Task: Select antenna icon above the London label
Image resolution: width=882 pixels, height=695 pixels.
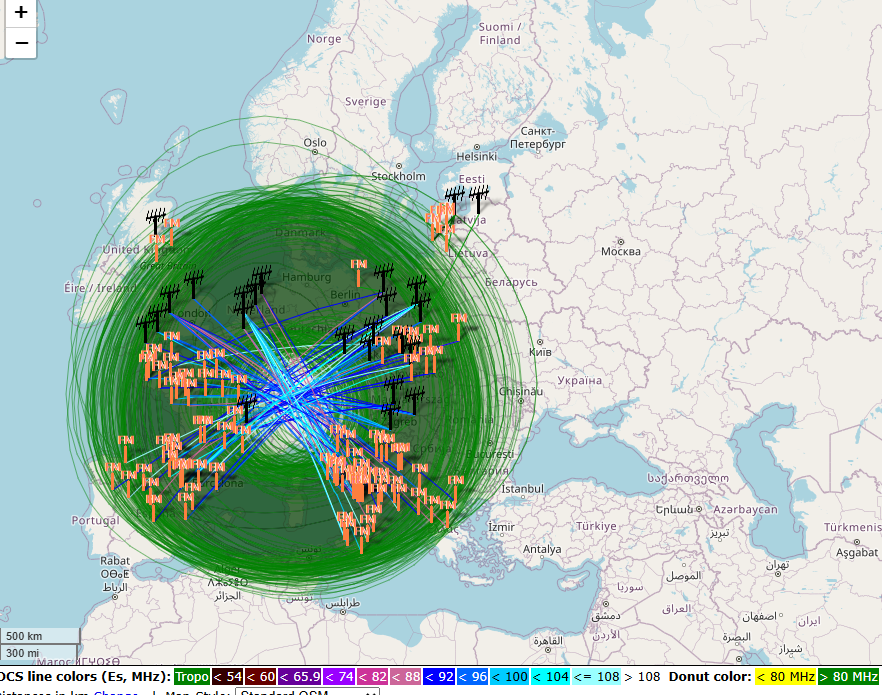Action: [194, 285]
